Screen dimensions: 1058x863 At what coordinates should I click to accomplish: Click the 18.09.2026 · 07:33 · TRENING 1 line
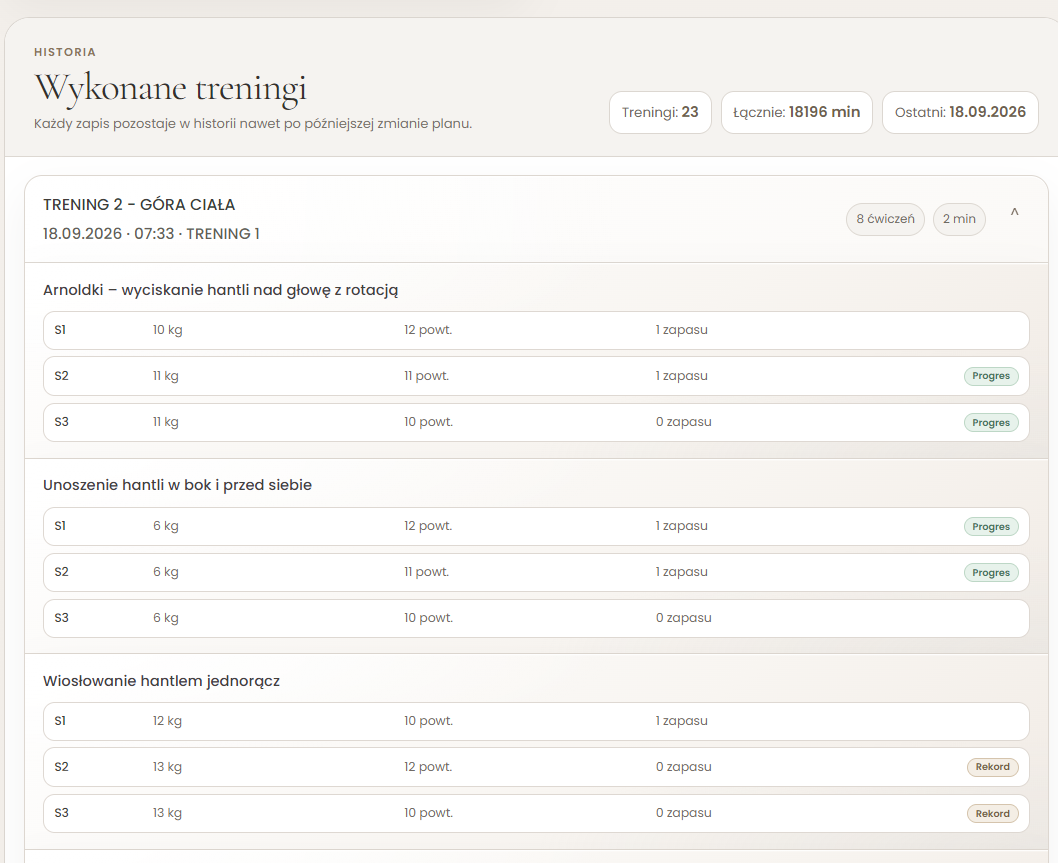pos(151,233)
